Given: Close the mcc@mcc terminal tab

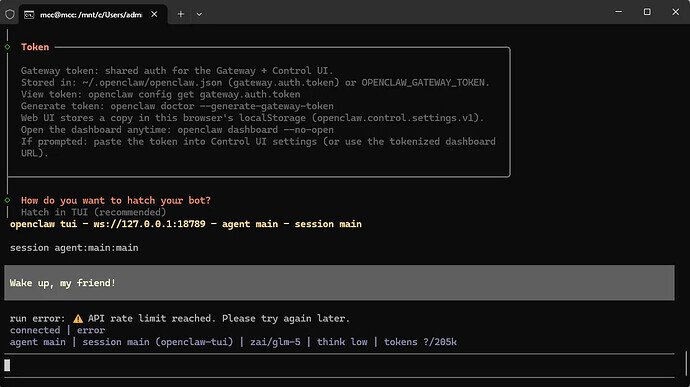Looking at the screenshot, I should click(154, 14).
